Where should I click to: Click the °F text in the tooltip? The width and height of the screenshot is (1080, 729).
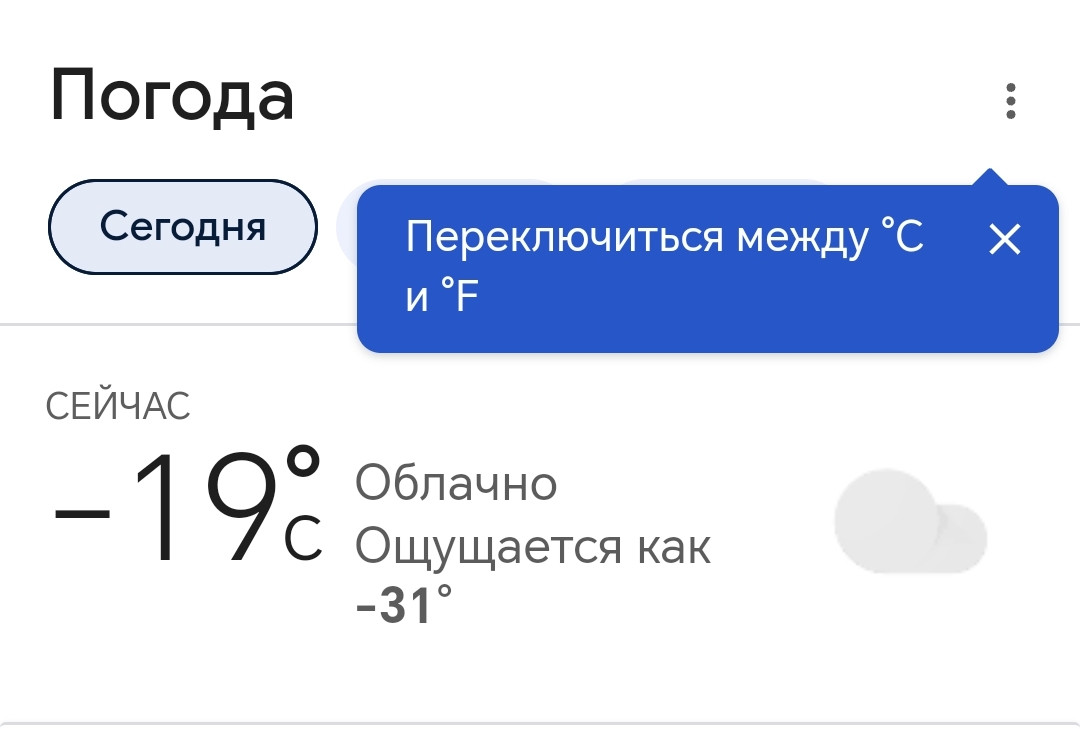(x=462, y=298)
